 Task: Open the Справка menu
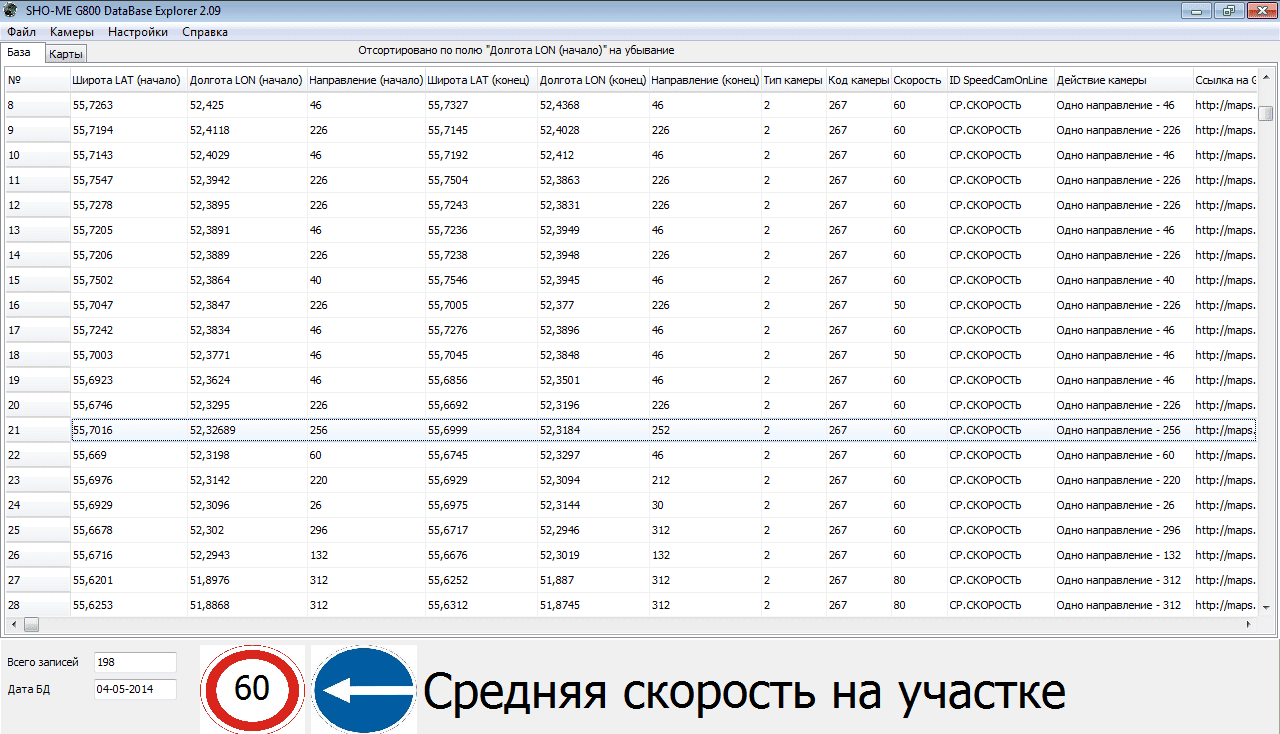205,32
